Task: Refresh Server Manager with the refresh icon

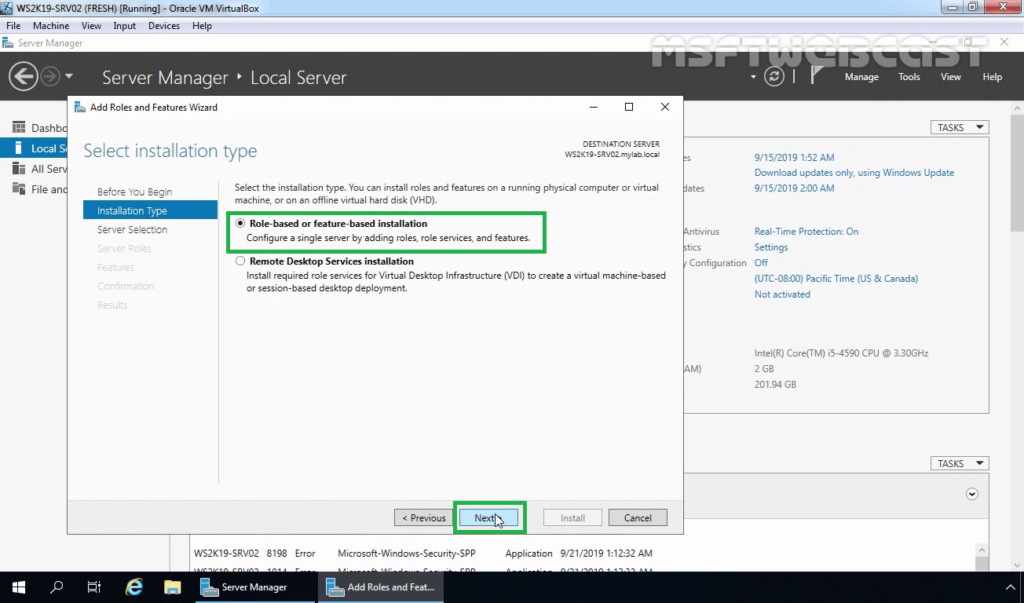Action: tap(774, 76)
